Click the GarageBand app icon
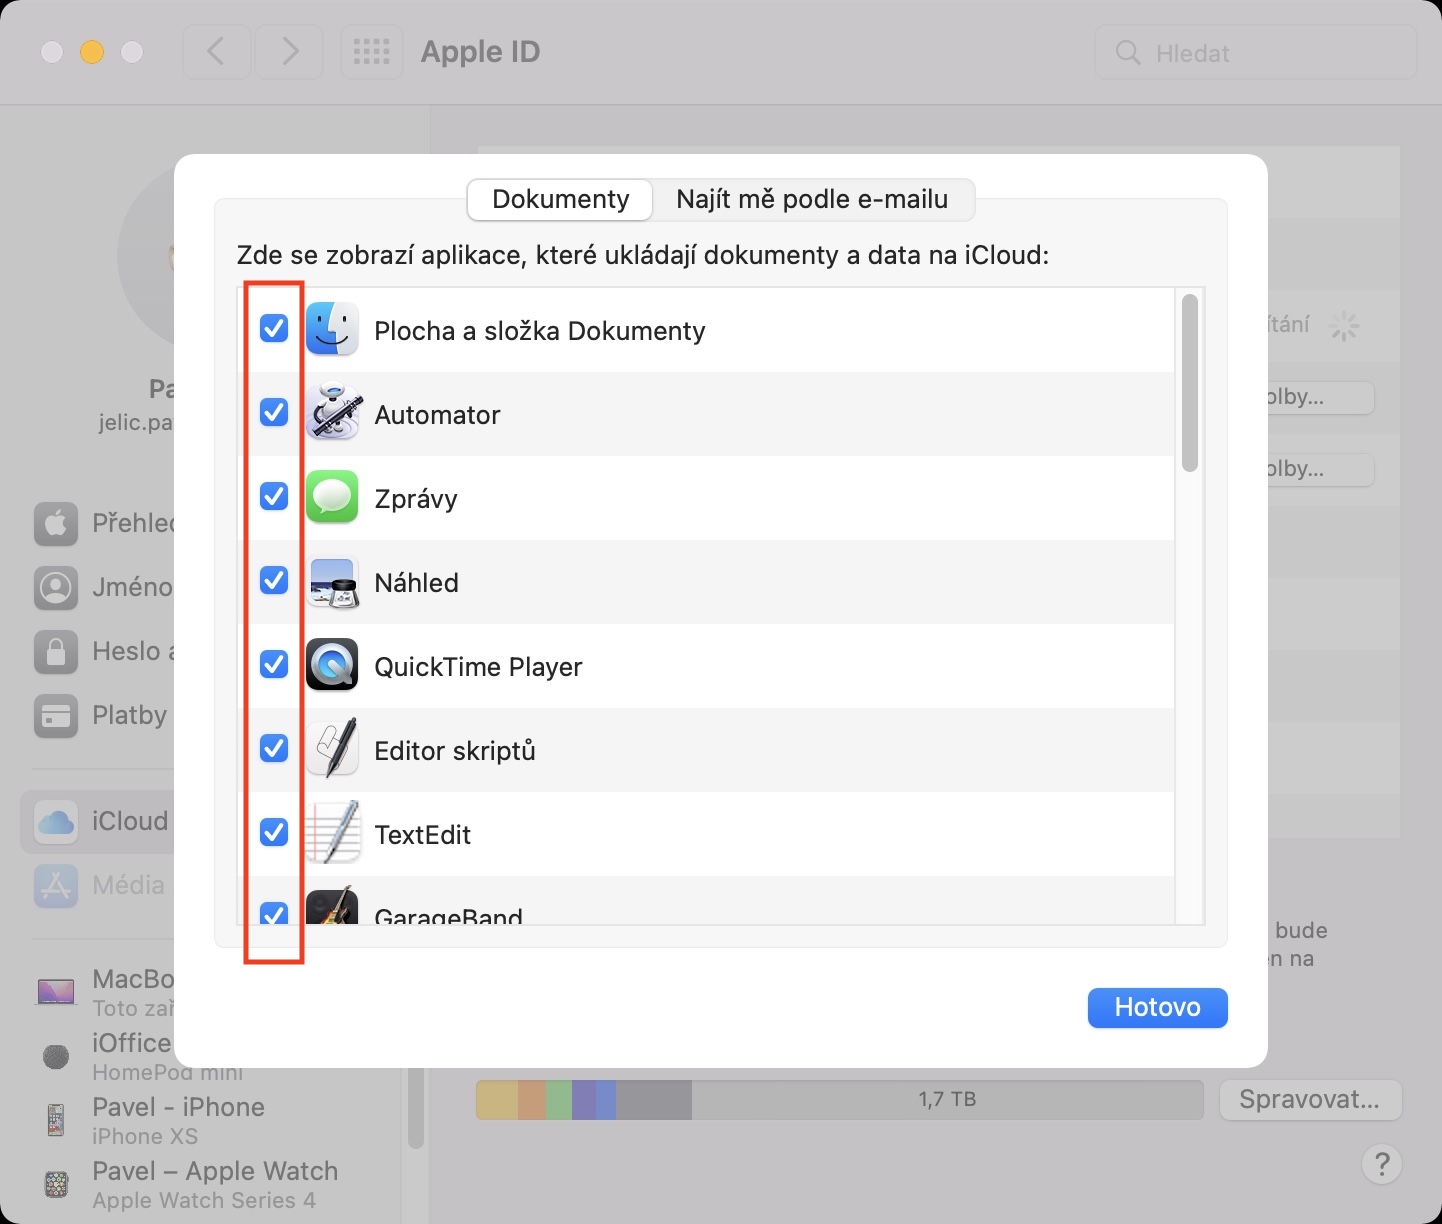Screen dimensions: 1442x1224 tap(332, 906)
